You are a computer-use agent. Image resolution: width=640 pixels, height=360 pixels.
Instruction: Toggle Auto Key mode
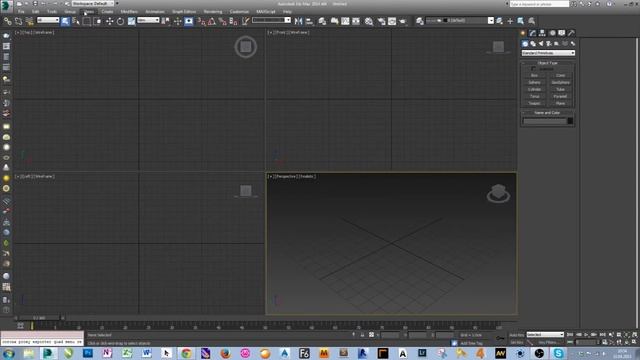point(517,335)
